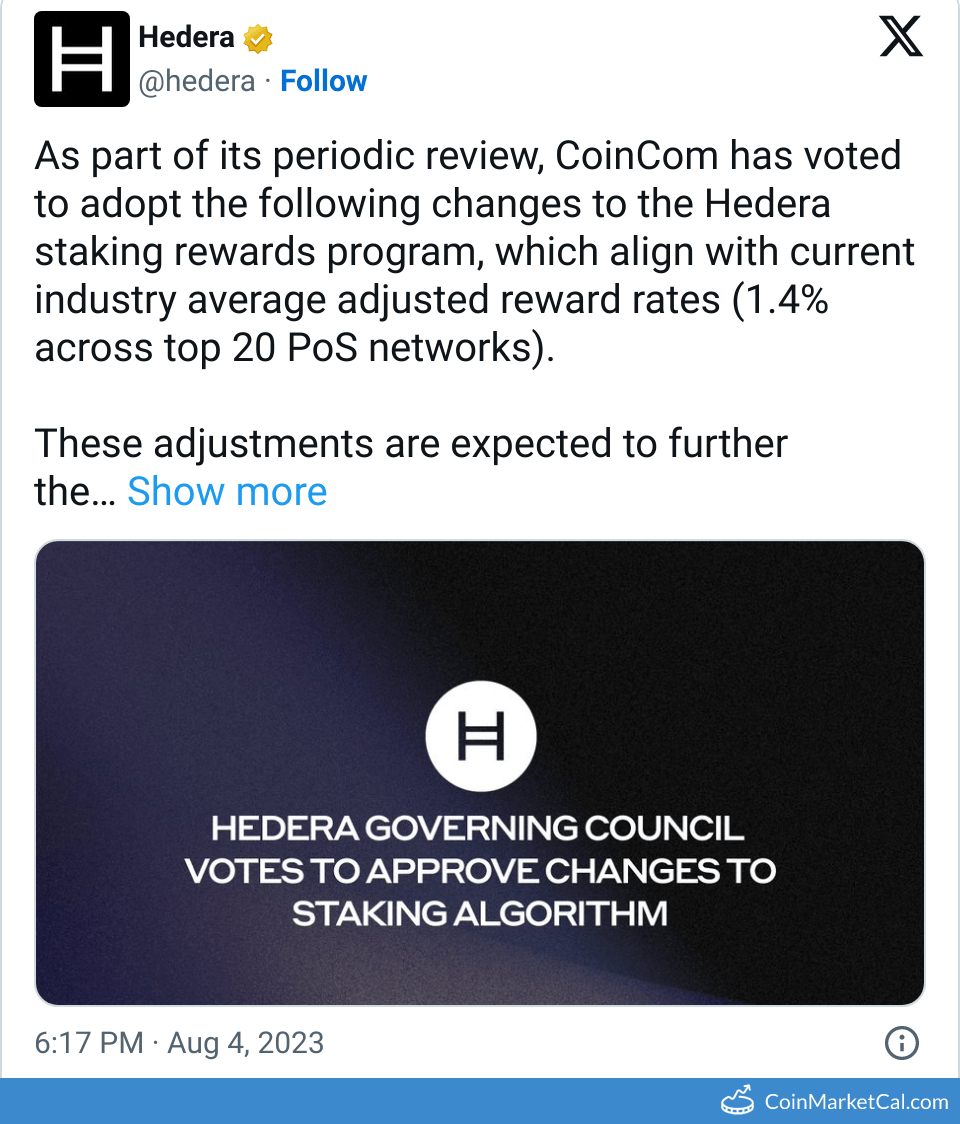Expand tweet with Show more
Image resolution: width=960 pixels, height=1124 pixels.
coord(227,491)
